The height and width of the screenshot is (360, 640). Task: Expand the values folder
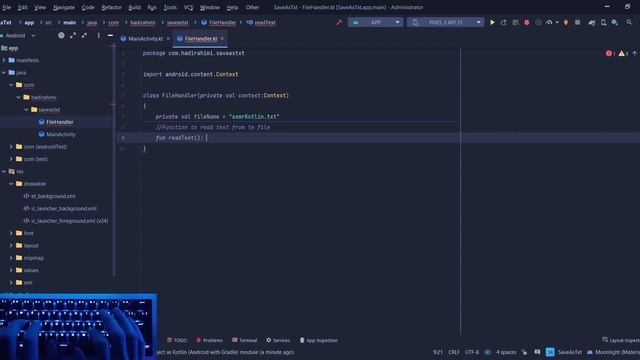pyautogui.click(x=11, y=270)
